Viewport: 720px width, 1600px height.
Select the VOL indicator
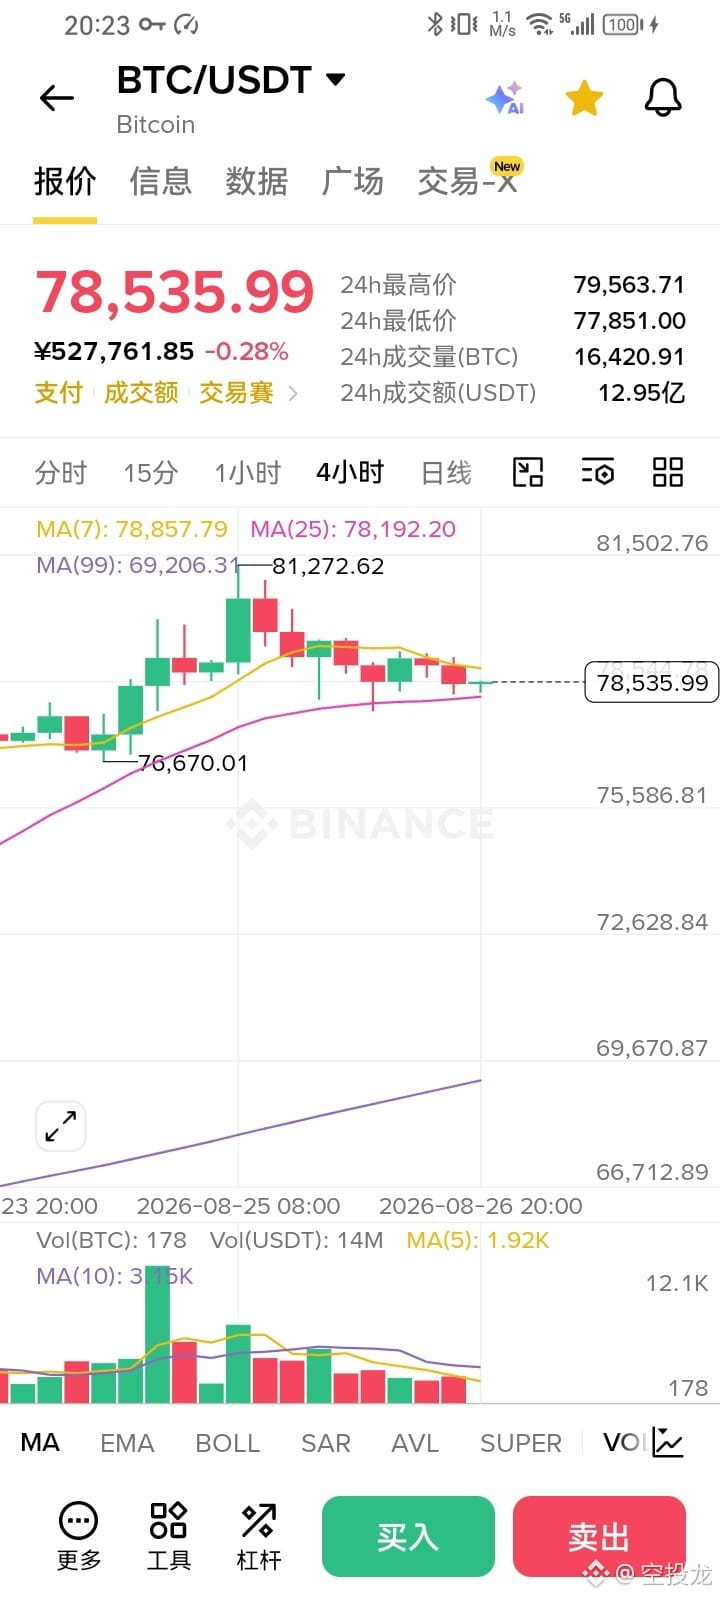pos(624,1442)
